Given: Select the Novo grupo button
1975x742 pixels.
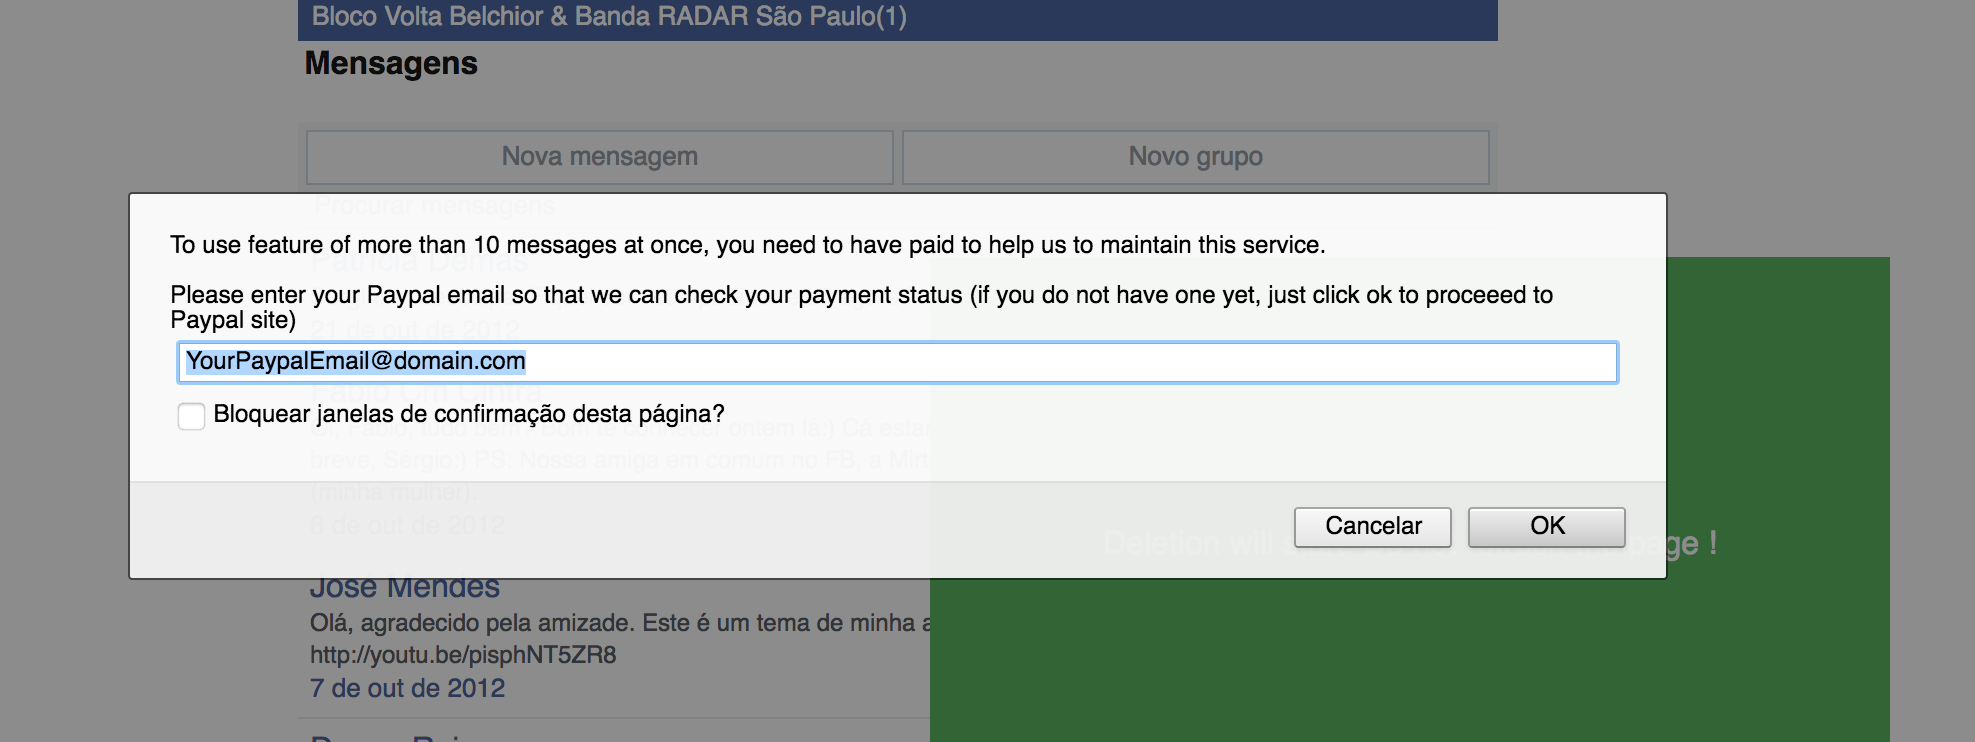Looking at the screenshot, I should [1195, 157].
